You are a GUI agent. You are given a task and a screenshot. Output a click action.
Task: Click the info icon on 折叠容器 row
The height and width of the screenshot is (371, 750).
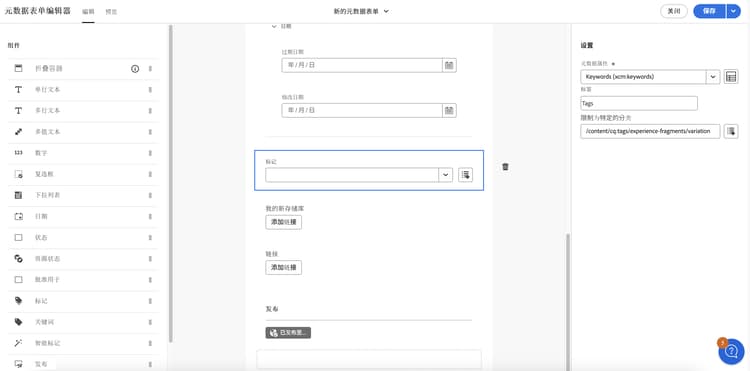(135, 69)
